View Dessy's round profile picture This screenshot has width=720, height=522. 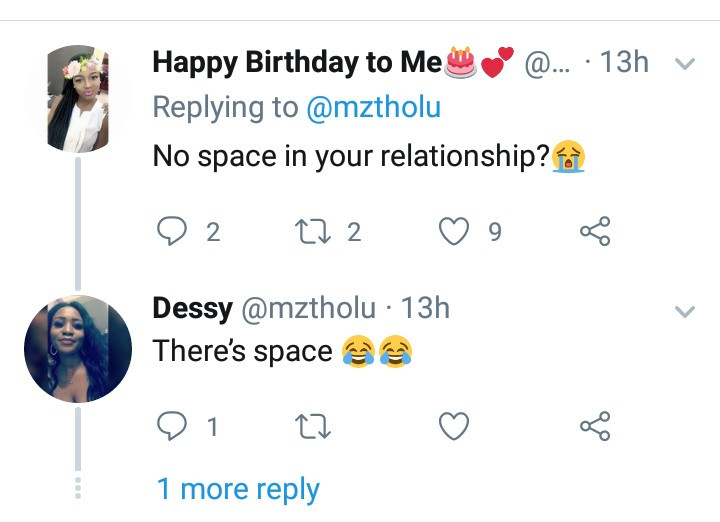click(x=77, y=348)
